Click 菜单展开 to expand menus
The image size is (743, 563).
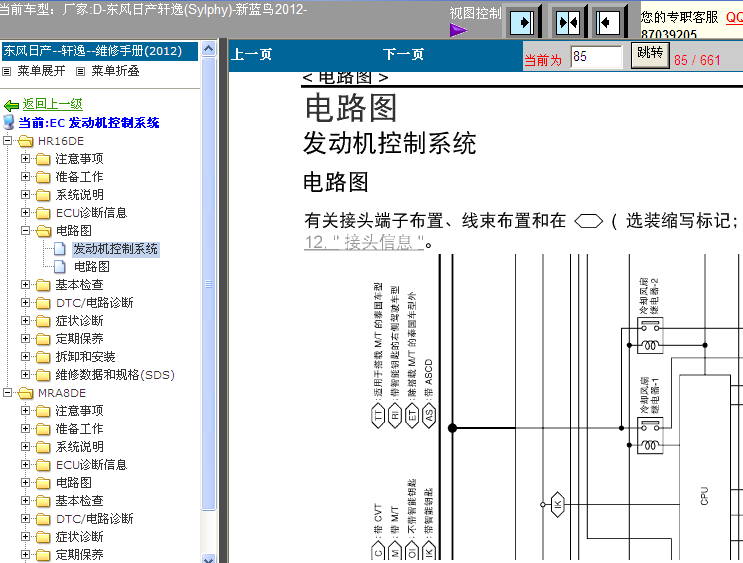41,71
